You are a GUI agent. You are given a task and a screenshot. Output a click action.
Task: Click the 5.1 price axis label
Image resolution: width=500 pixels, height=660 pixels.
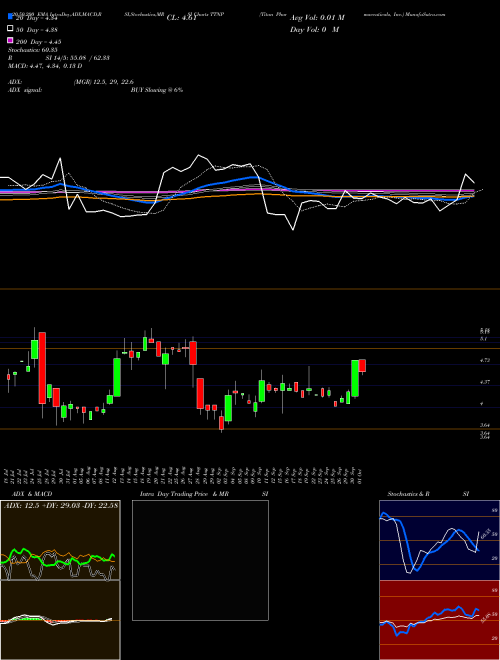(x=483, y=338)
